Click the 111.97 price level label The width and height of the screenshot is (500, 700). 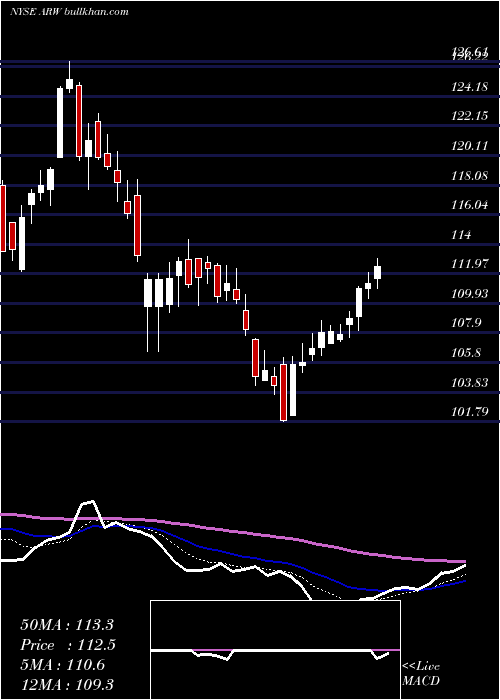pyautogui.click(x=469, y=264)
